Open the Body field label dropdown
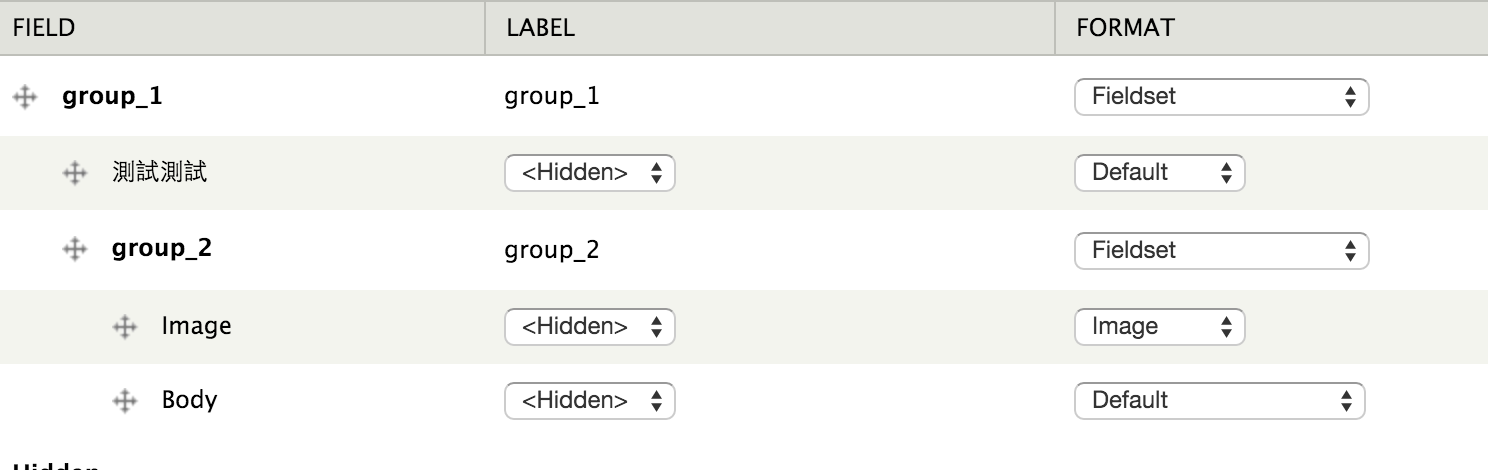1488x470 pixels. point(590,401)
